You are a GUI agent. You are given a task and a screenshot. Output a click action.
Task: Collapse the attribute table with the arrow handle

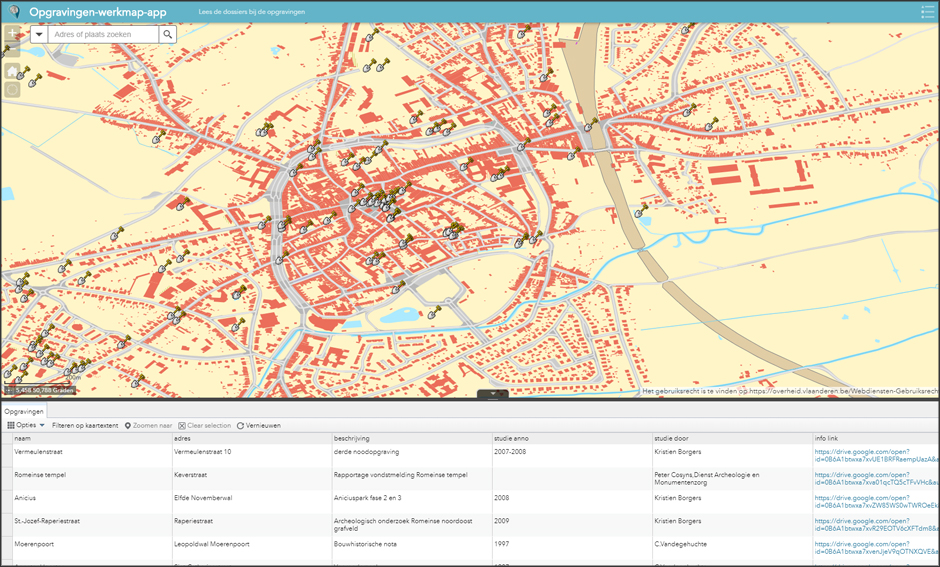click(x=493, y=394)
